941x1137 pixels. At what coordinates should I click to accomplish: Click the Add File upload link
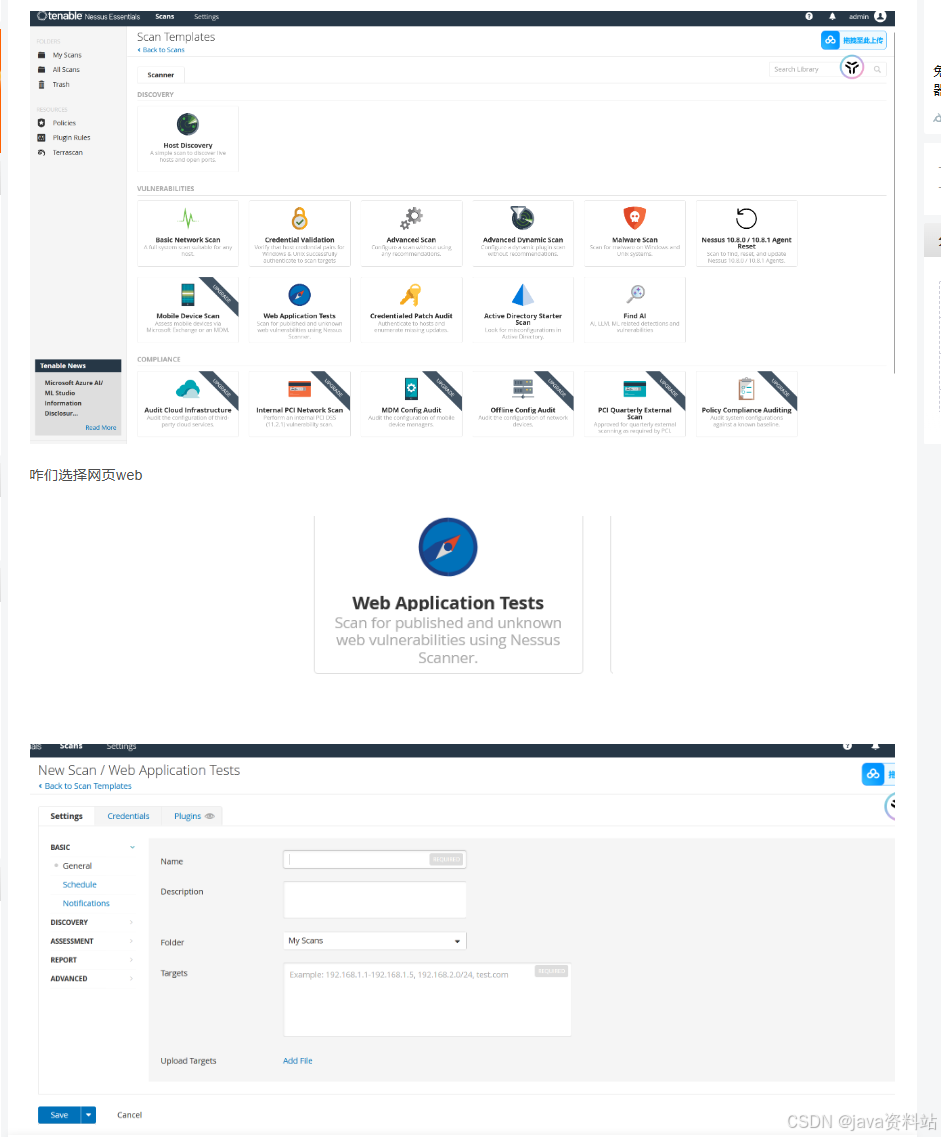point(297,1061)
